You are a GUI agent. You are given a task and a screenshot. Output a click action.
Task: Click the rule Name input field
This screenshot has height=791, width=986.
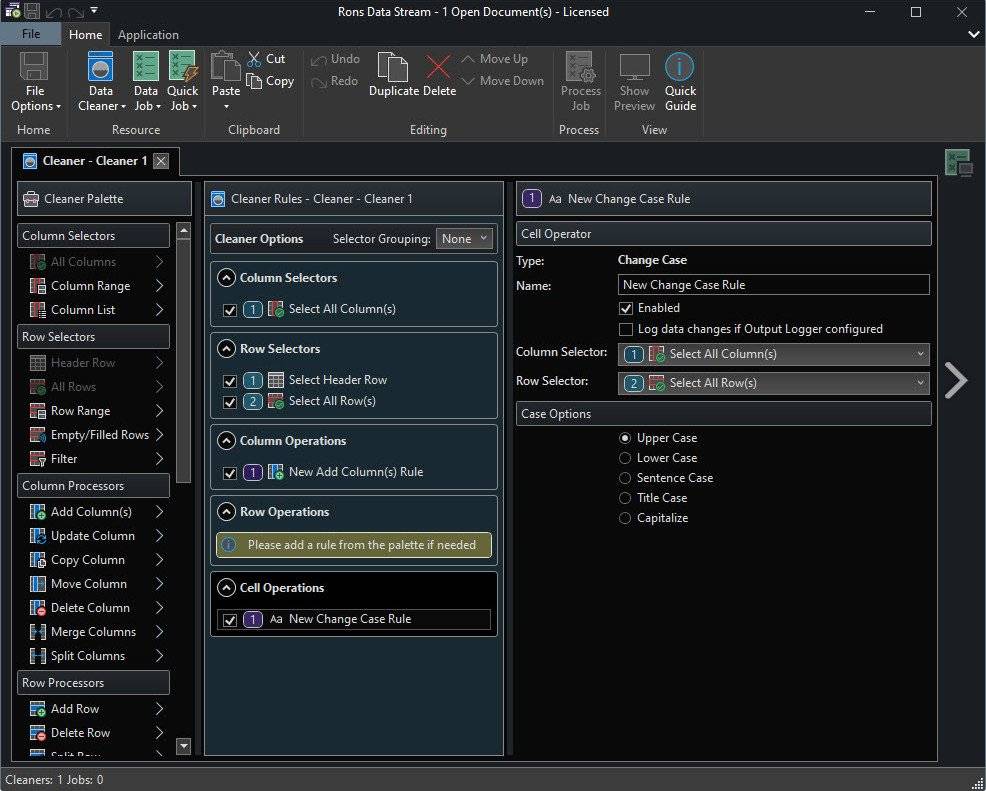(773, 285)
